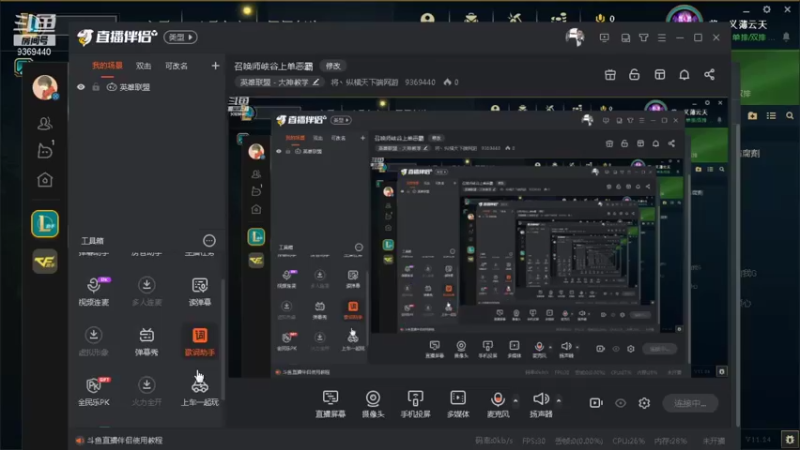Click the gift box icon in header
Screen dimensions: 800x450
pos(610,75)
